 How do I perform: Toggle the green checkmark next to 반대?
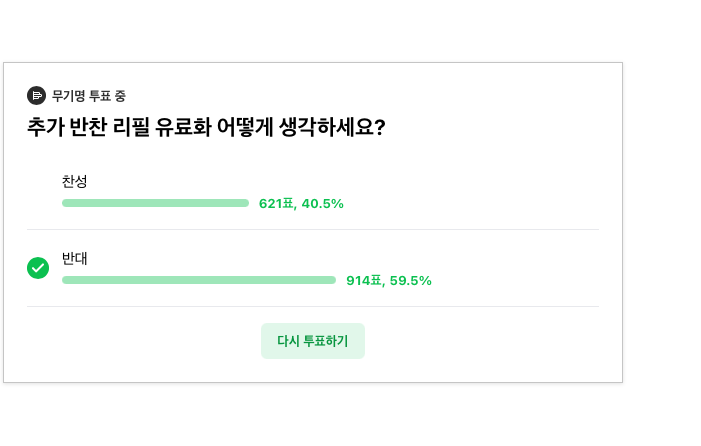pyautogui.click(x=38, y=268)
